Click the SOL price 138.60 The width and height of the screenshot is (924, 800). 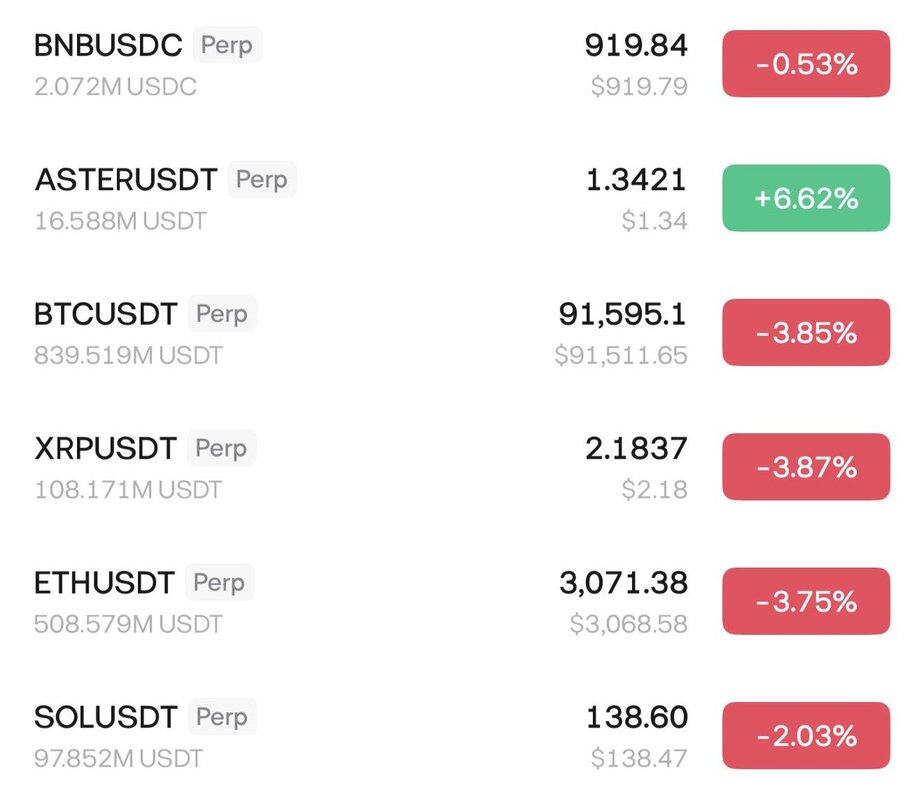(x=636, y=716)
